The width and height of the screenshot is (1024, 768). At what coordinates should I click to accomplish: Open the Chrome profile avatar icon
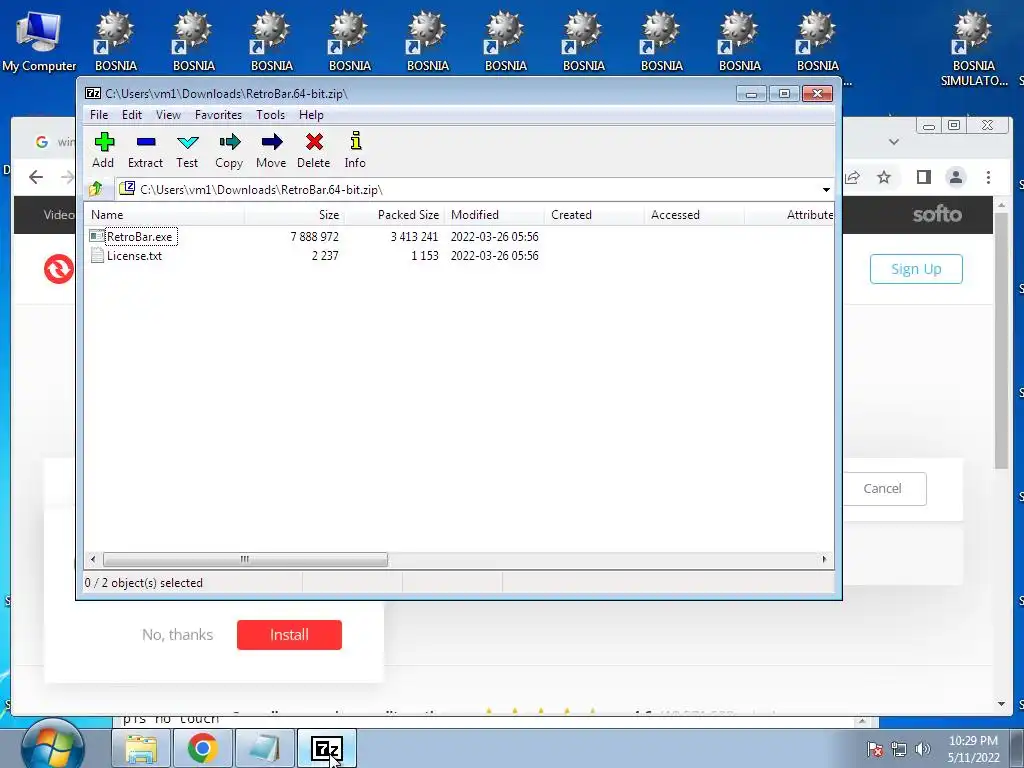(955, 177)
